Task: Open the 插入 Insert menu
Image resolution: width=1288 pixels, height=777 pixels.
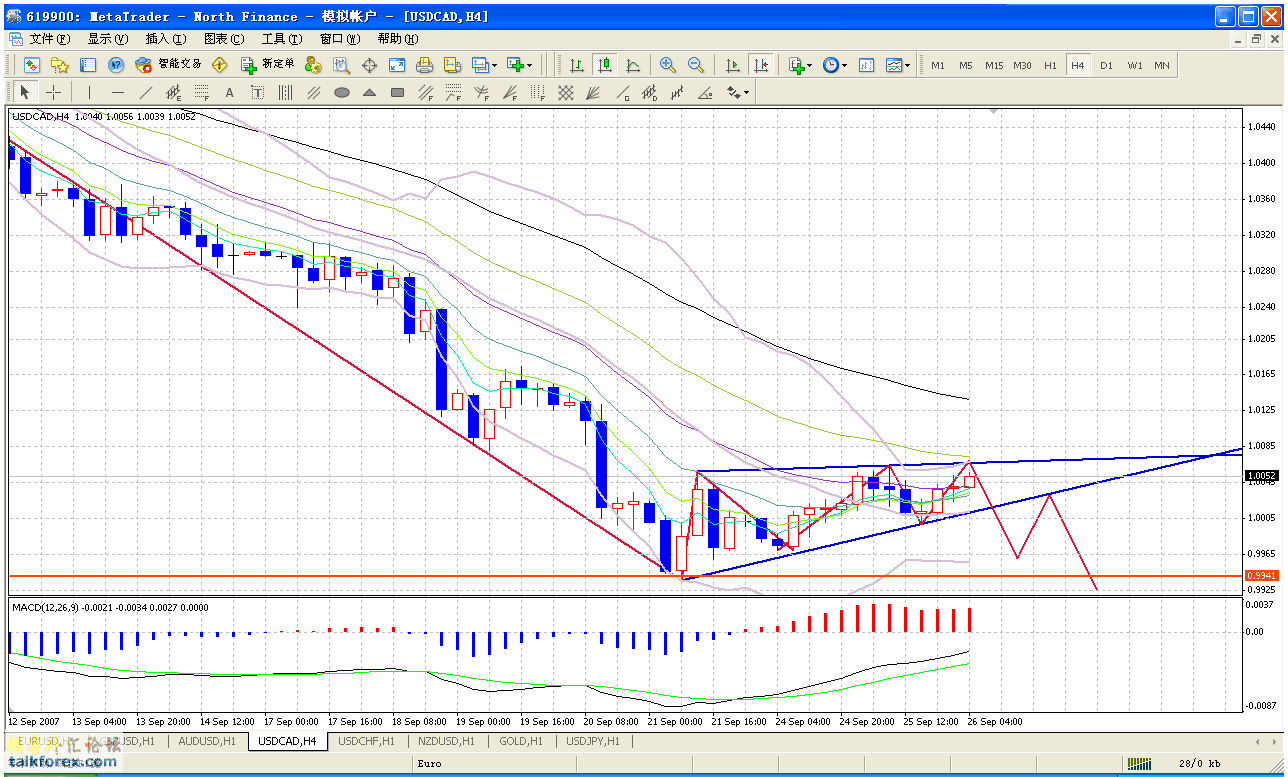Action: click(166, 39)
